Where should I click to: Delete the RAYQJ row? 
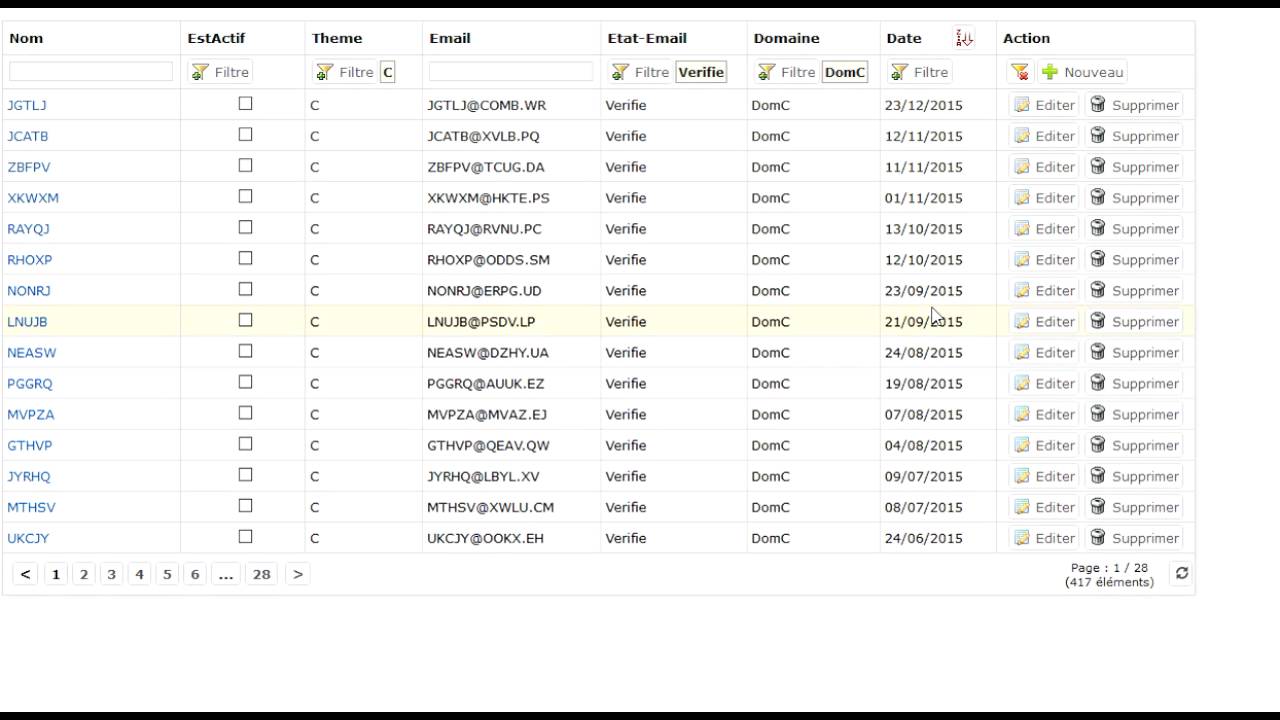1134,229
